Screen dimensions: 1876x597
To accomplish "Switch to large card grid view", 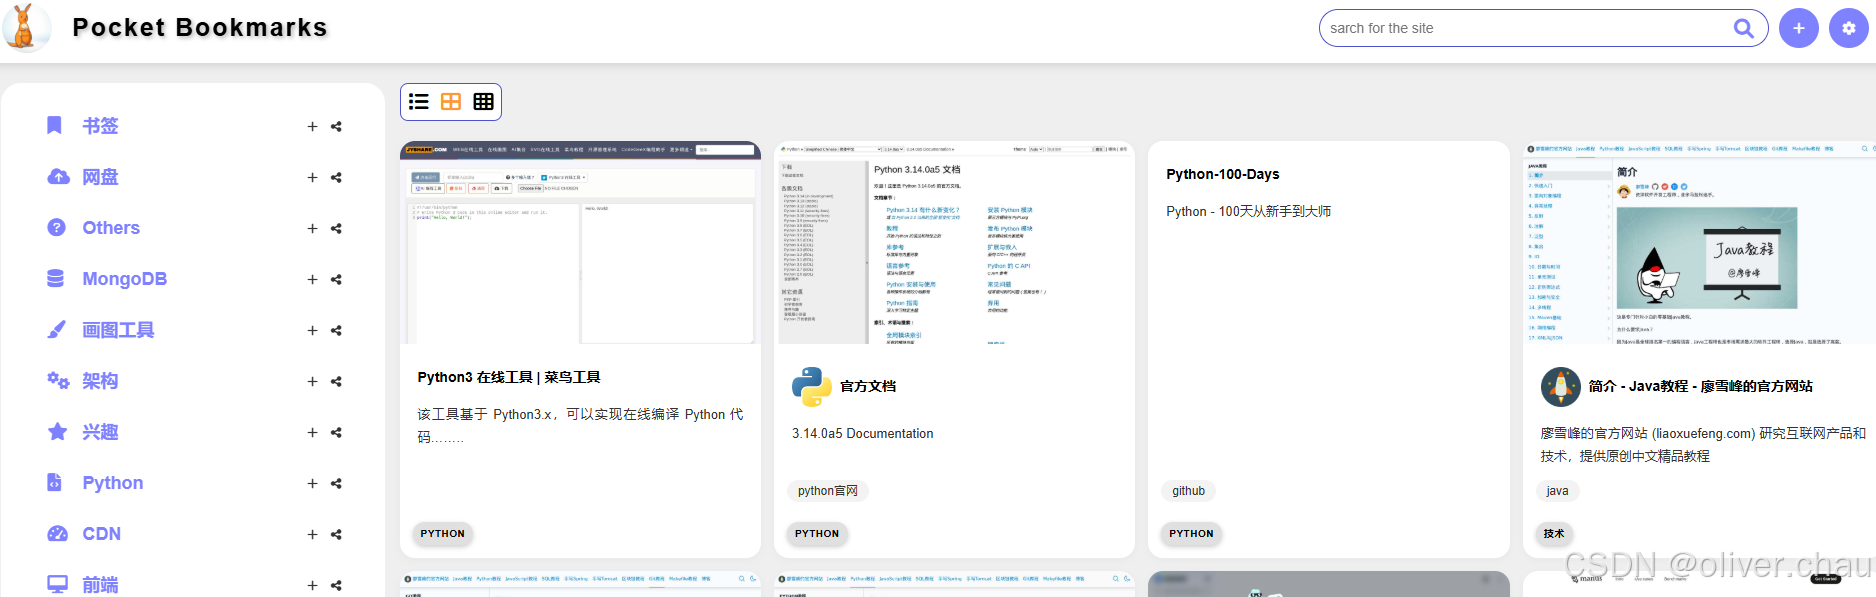I will tap(451, 101).
